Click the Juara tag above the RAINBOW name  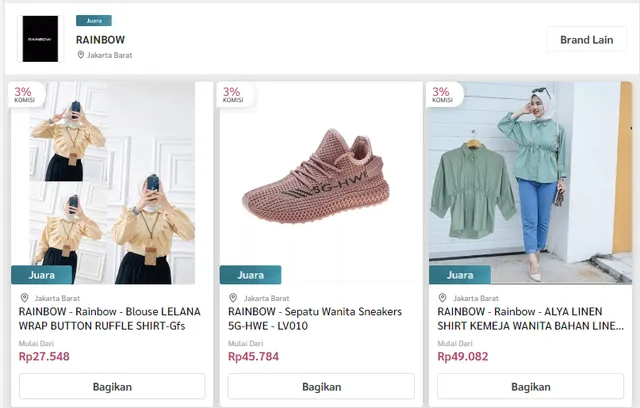(x=93, y=20)
